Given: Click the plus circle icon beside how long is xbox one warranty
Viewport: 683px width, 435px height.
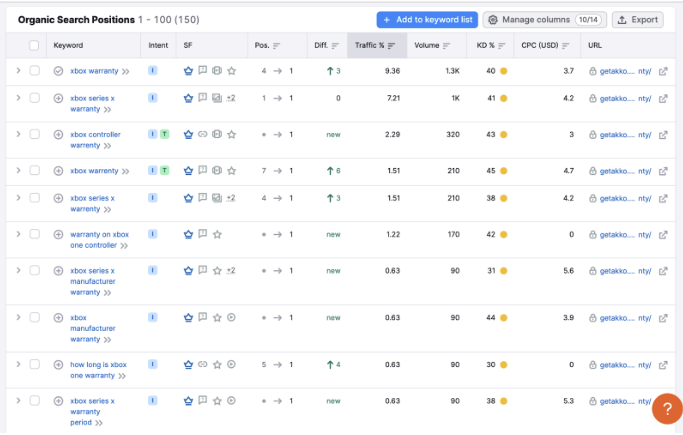Looking at the screenshot, I should click(x=58, y=364).
